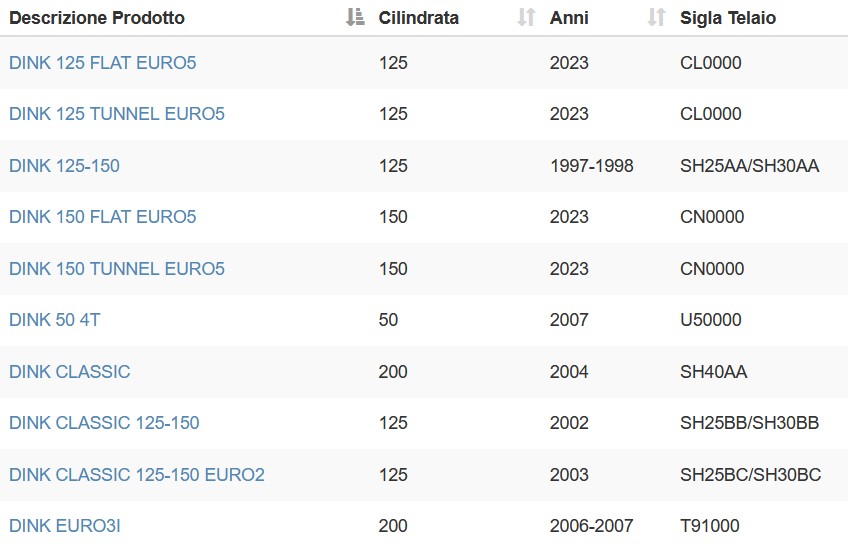The height and width of the screenshot is (546, 848).
Task: Open DINK 150 FLAT EURO5 link
Action: (x=103, y=217)
